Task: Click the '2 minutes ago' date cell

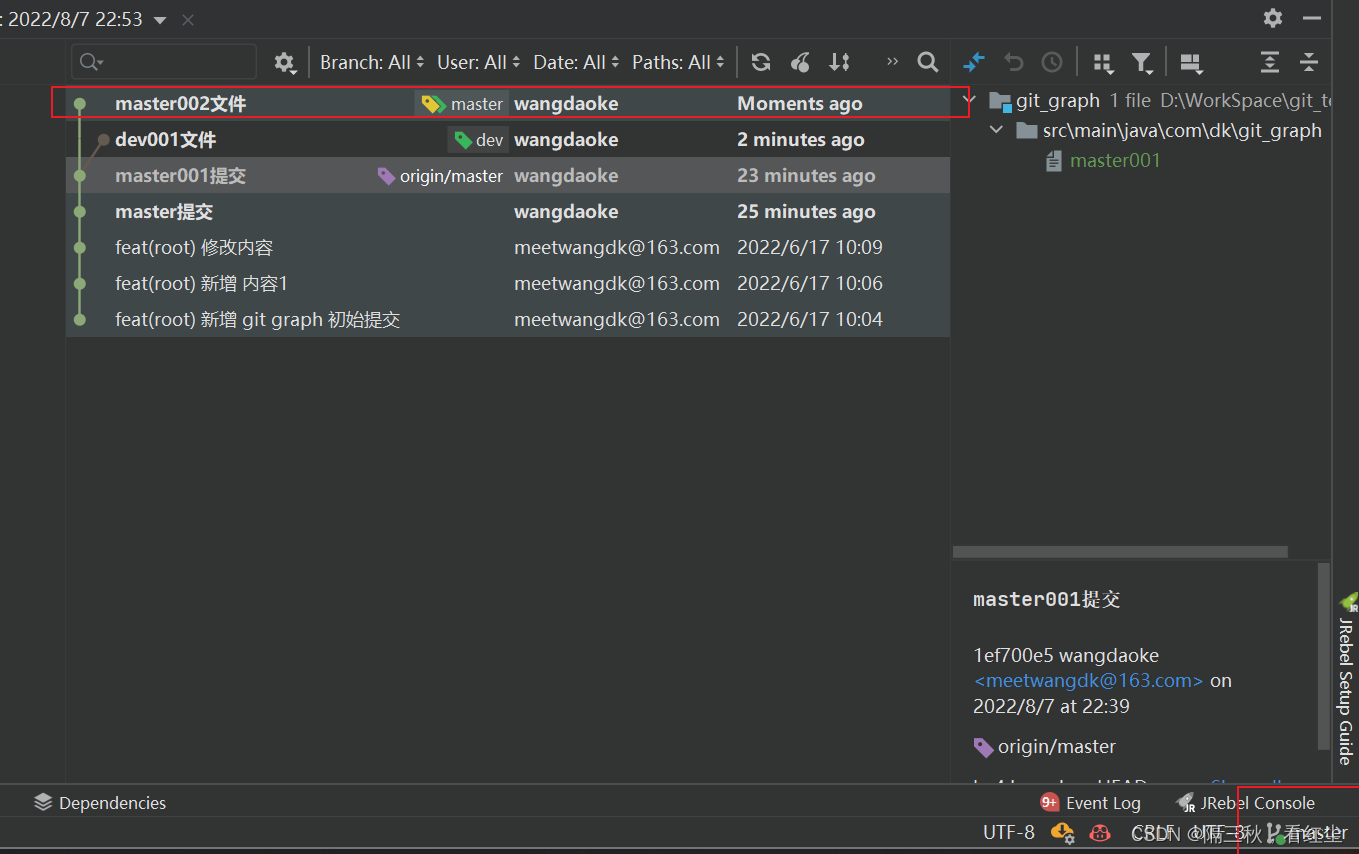Action: tap(801, 140)
